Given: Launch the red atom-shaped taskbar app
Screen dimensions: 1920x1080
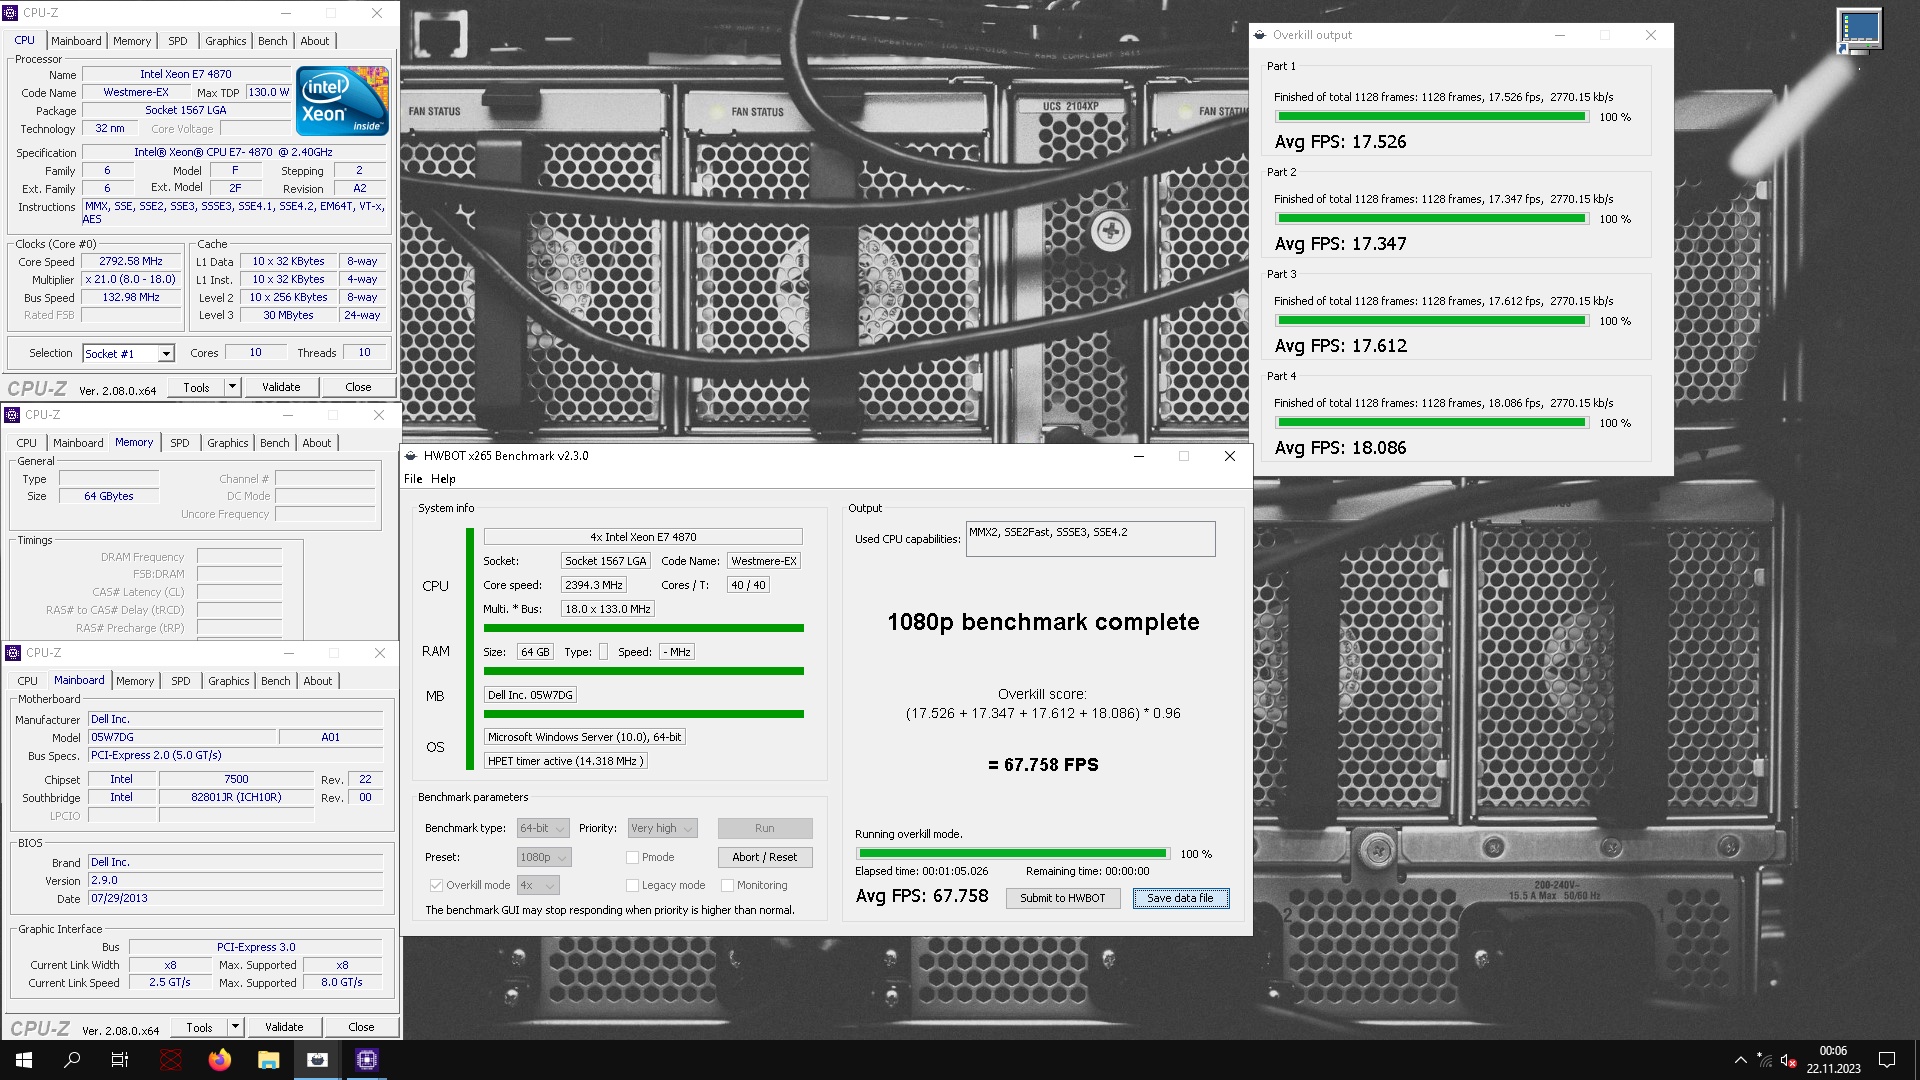Looking at the screenshot, I should tap(171, 1060).
